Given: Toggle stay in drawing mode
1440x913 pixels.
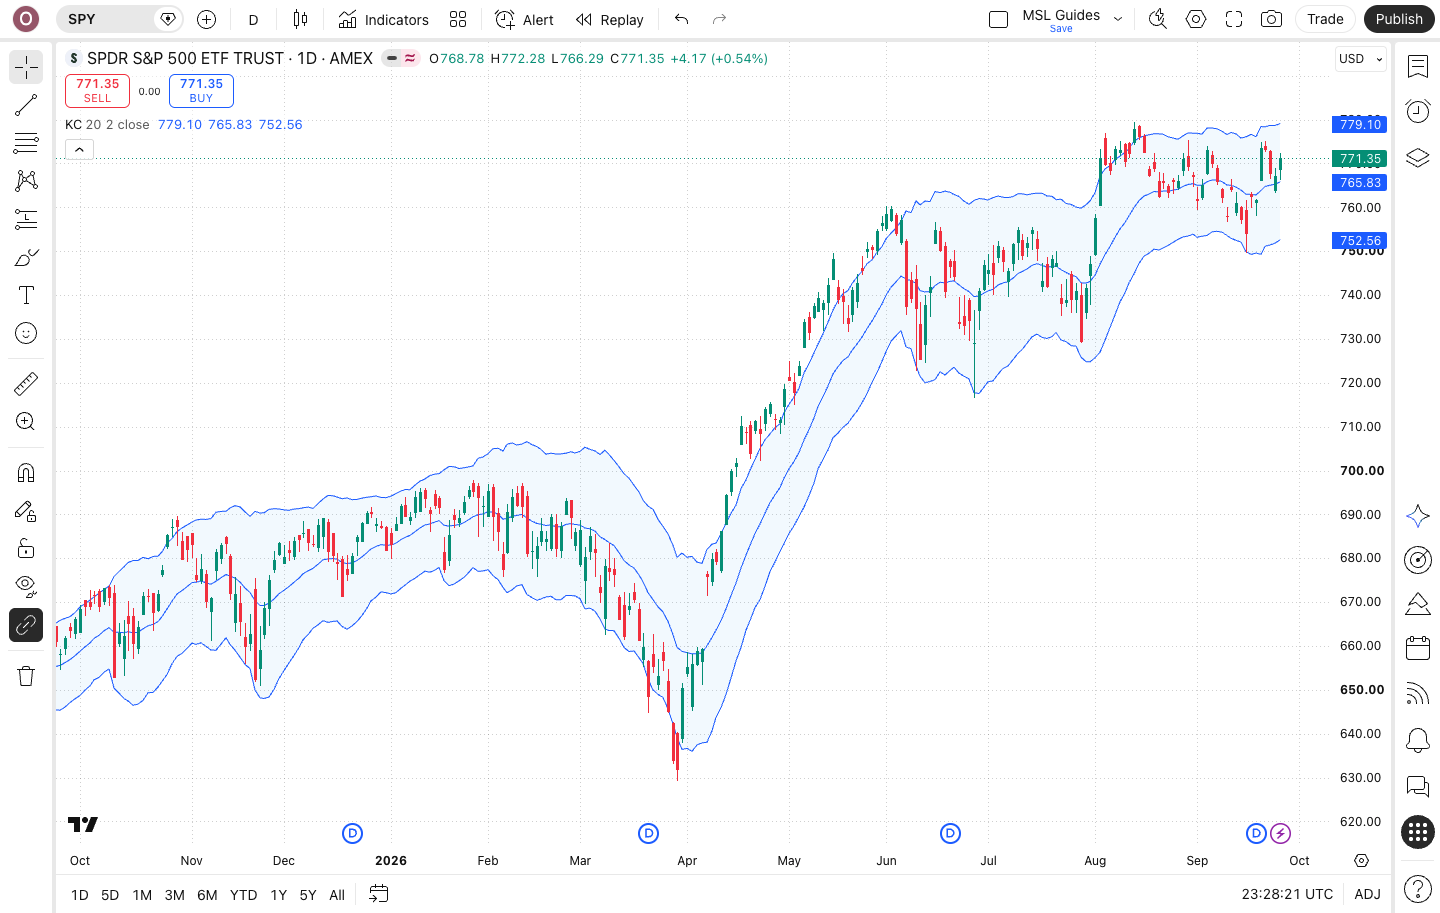Looking at the screenshot, I should 26,511.
